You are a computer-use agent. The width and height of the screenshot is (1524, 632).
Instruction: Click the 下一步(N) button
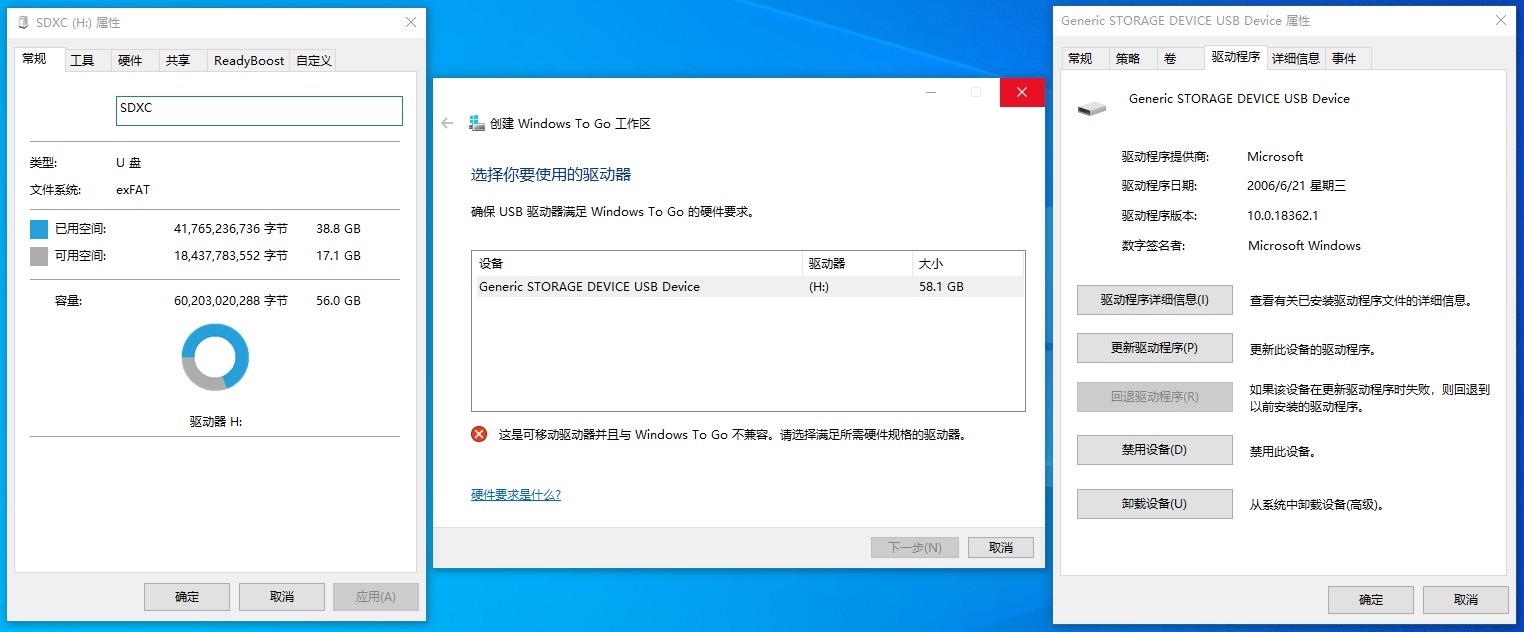pyautogui.click(x=915, y=548)
